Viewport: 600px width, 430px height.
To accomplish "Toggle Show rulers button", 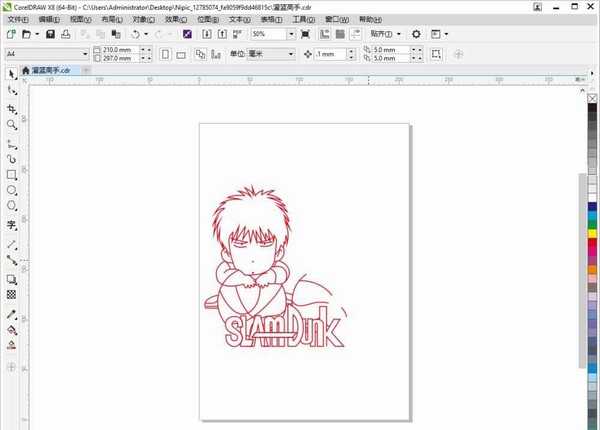I will pyautogui.click(x=324, y=34).
